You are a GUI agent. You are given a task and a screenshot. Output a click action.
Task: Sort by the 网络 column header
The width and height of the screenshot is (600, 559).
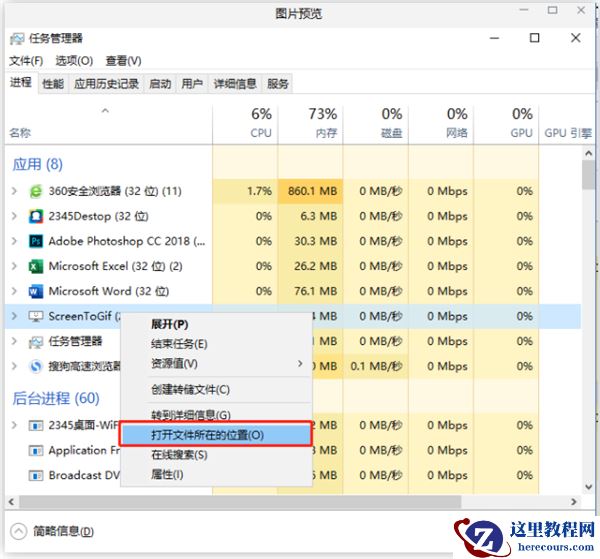click(441, 123)
